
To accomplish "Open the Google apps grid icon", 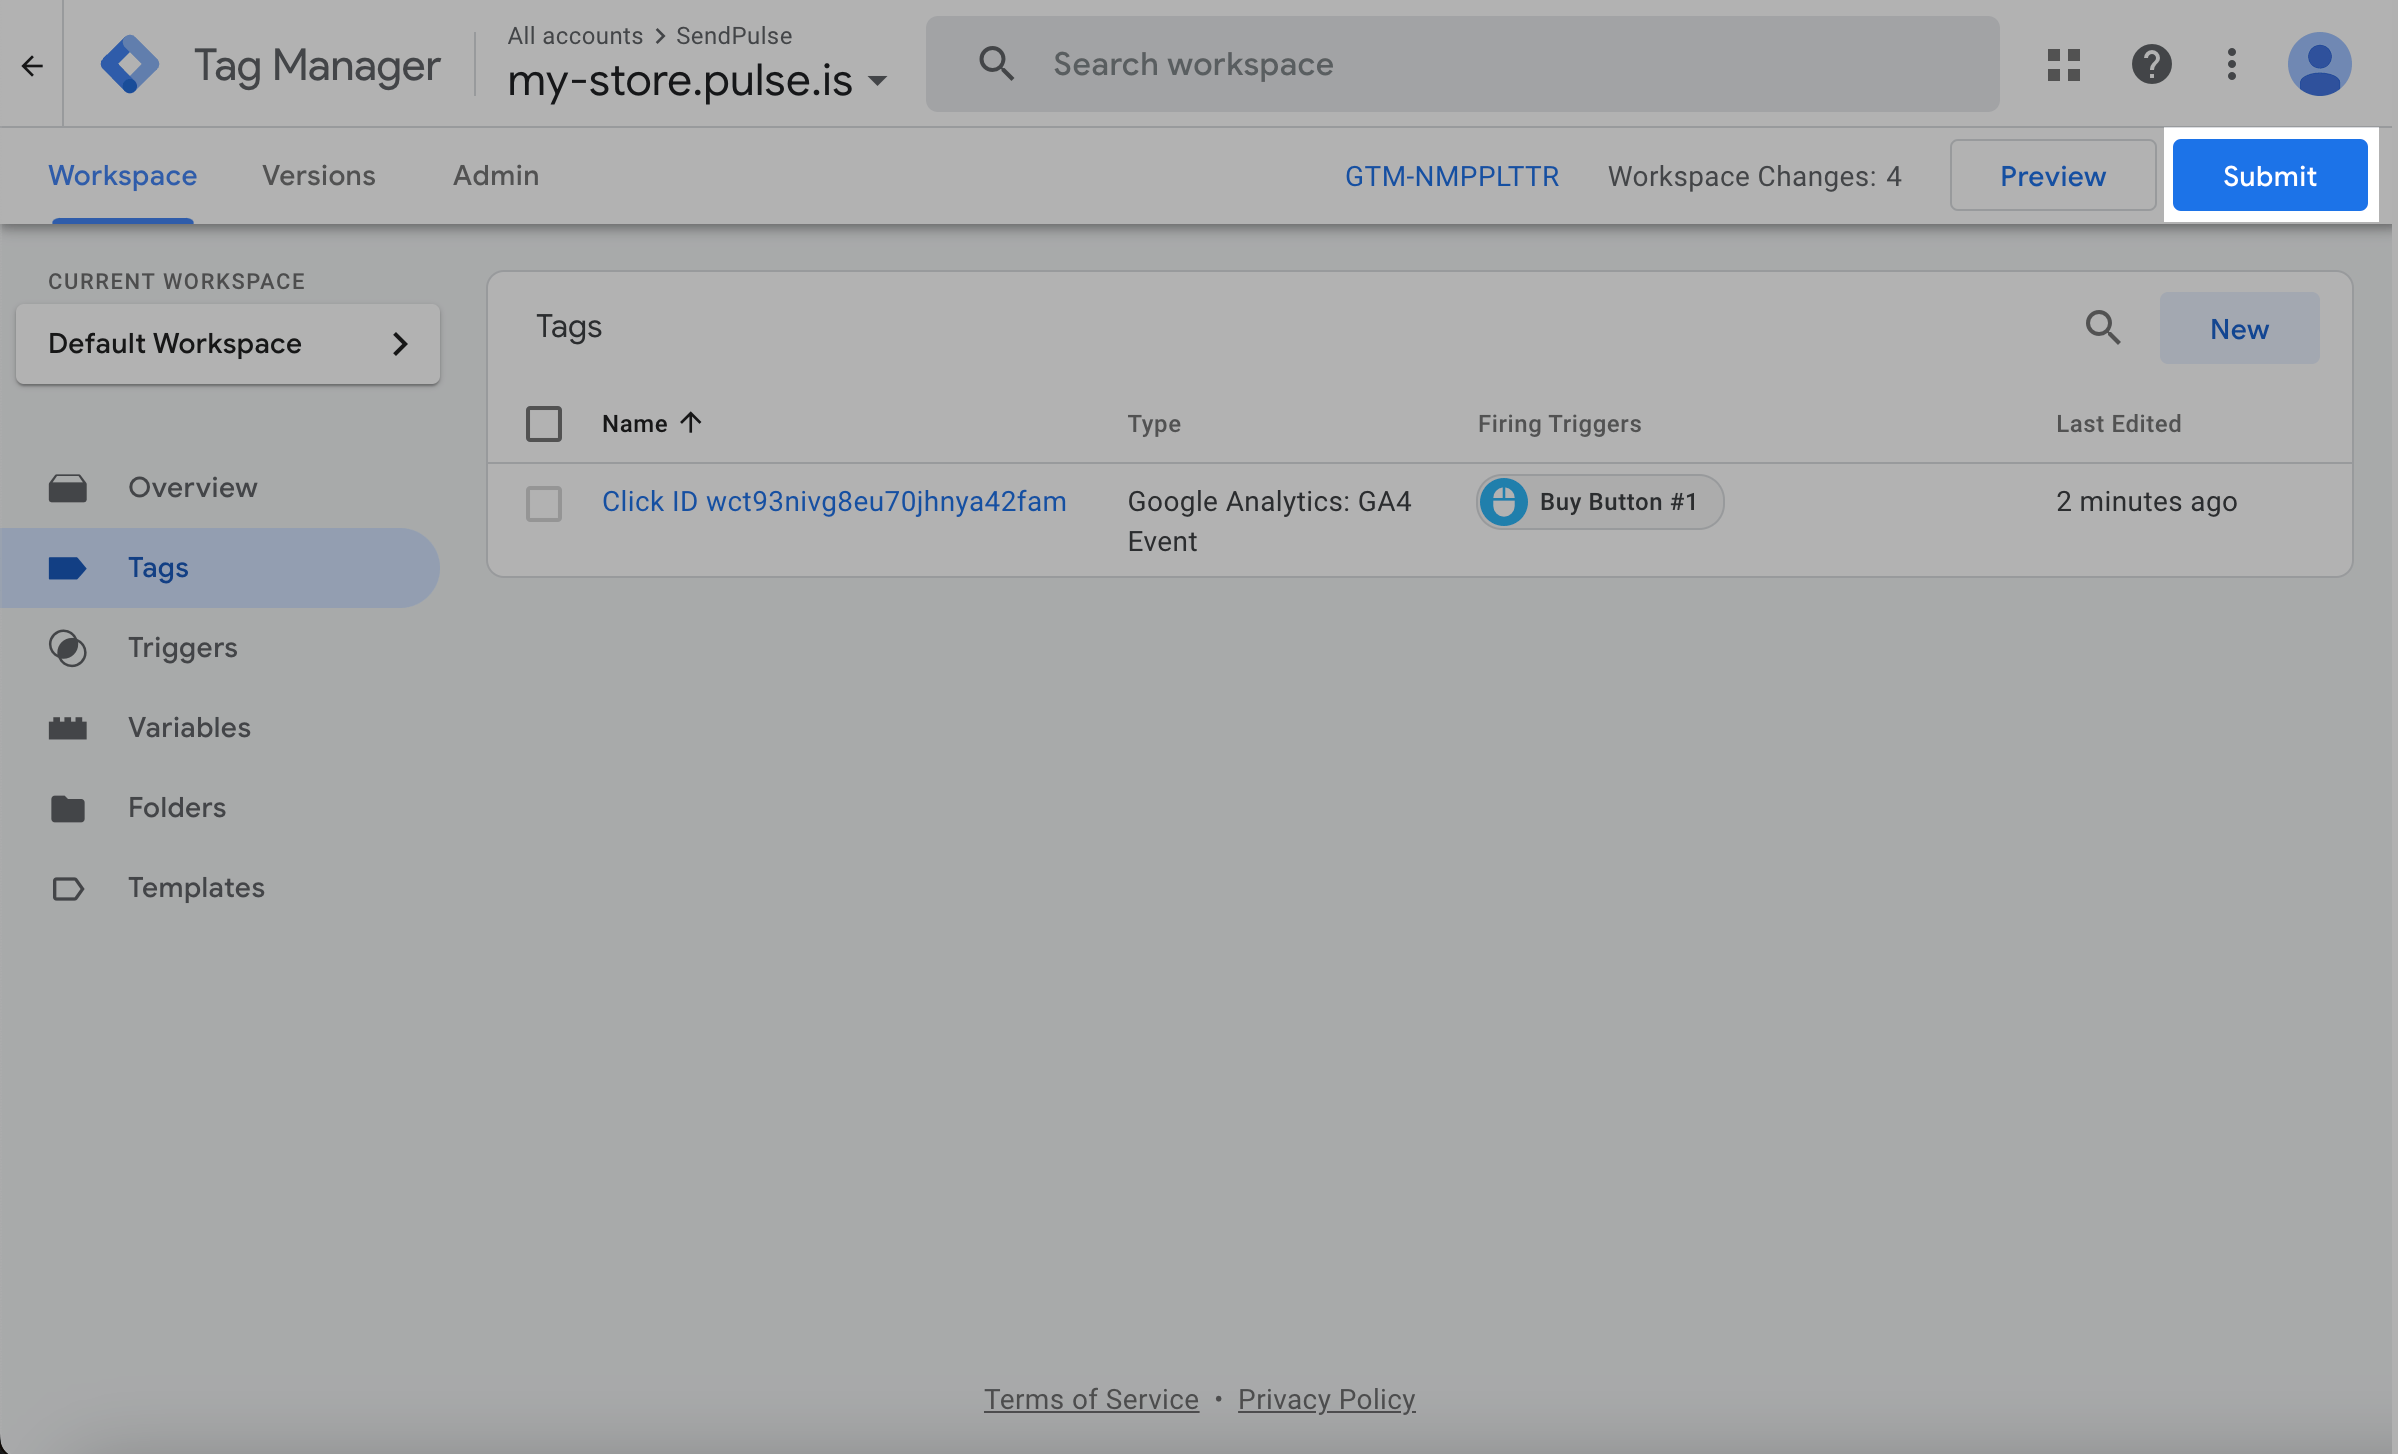I will point(2063,65).
